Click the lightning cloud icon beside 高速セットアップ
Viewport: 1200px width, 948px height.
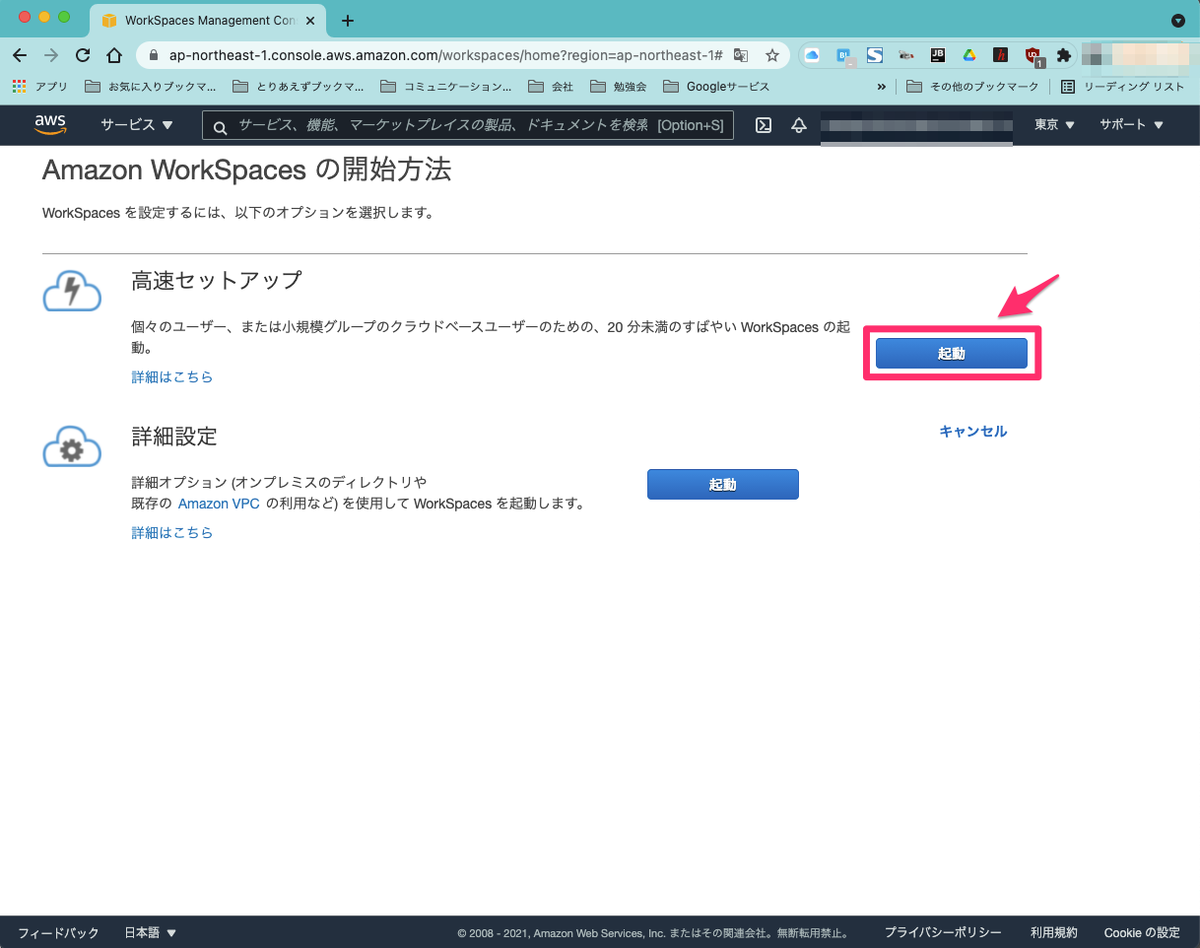pyautogui.click(x=71, y=291)
